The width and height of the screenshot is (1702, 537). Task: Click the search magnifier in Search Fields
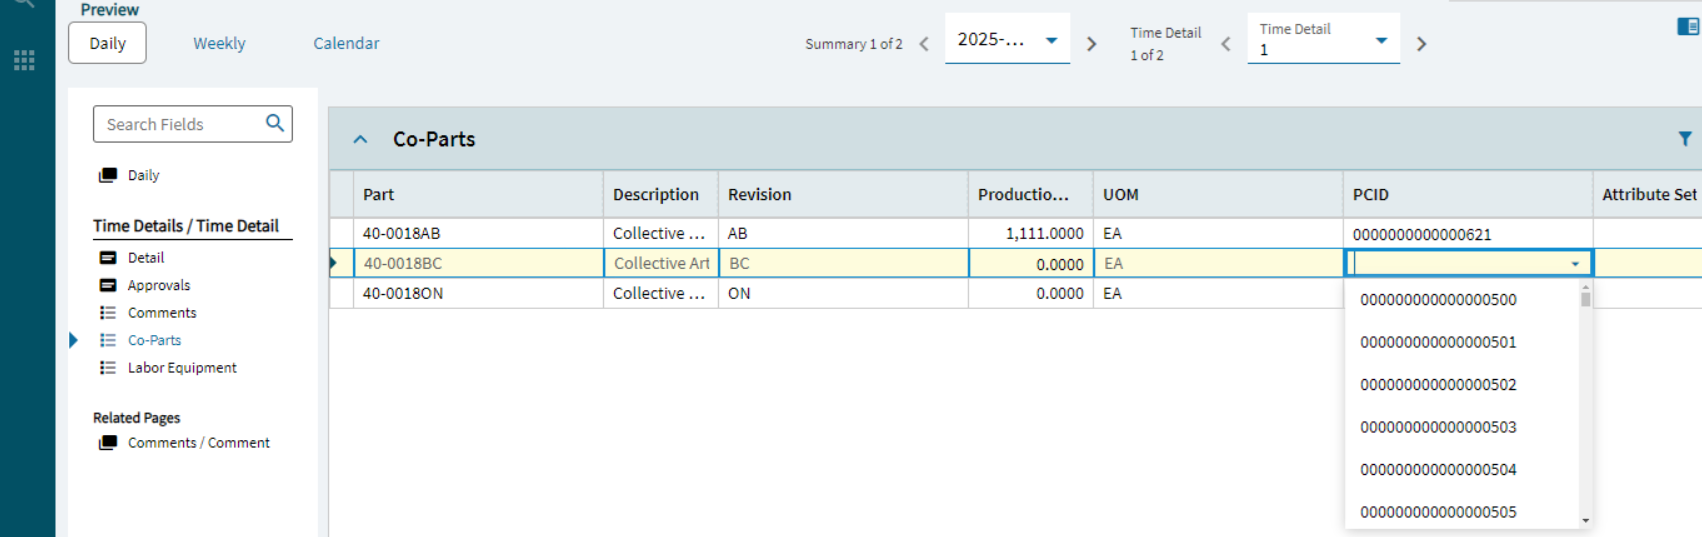point(274,123)
